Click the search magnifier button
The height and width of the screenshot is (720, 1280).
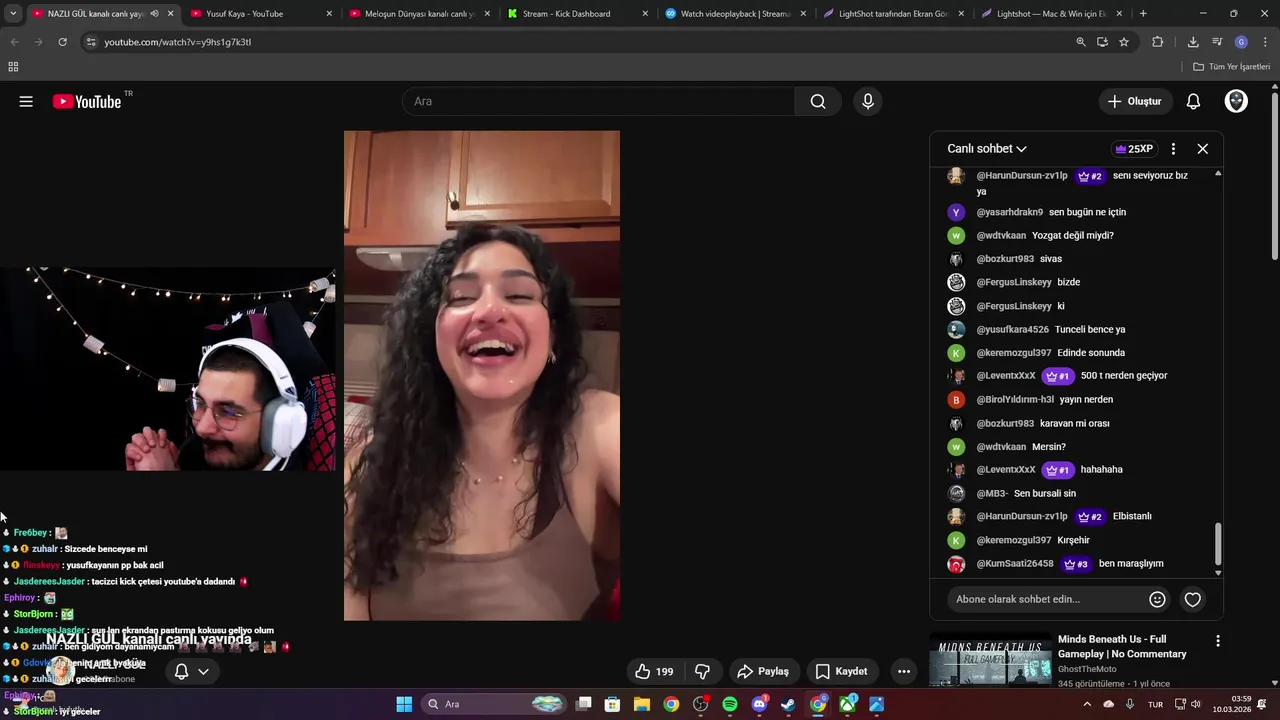point(818,101)
